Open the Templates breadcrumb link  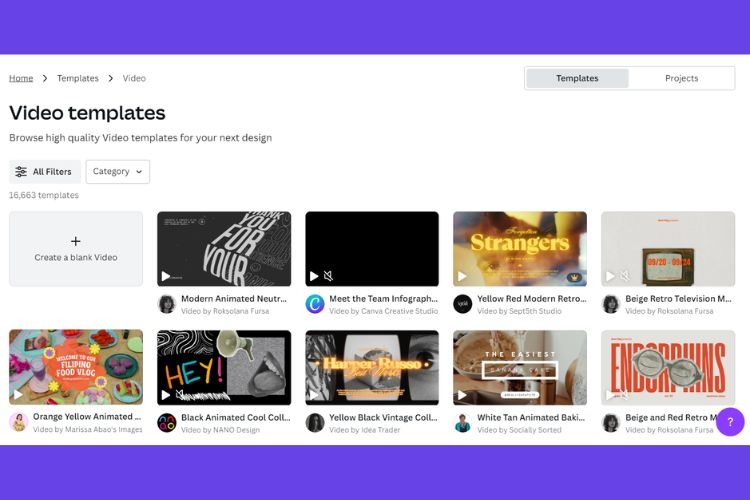pos(77,78)
